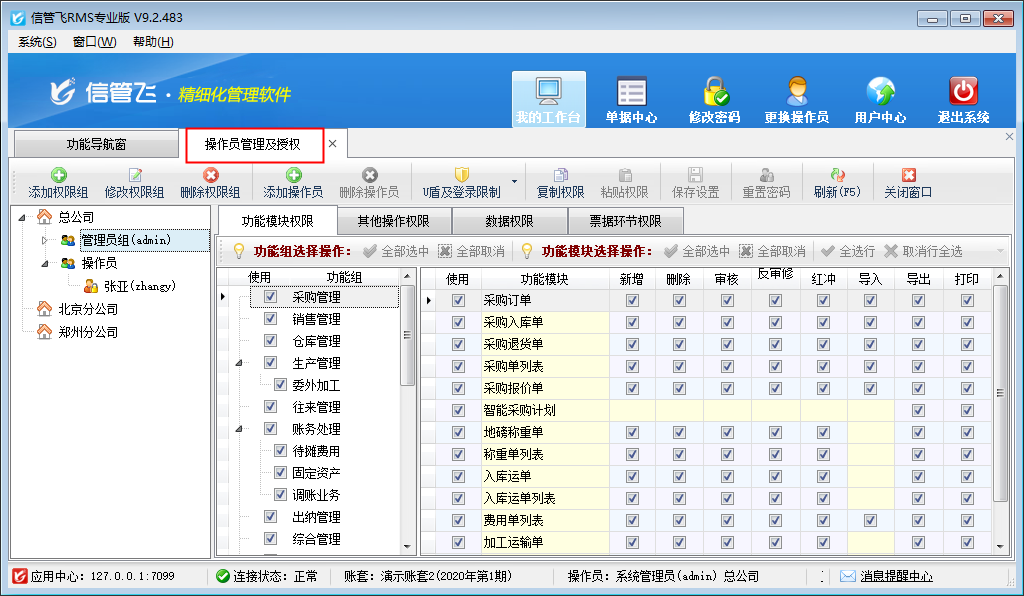
Task: Toggle 导入 checkbox for 费用单列表 row
Action: pos(871,520)
